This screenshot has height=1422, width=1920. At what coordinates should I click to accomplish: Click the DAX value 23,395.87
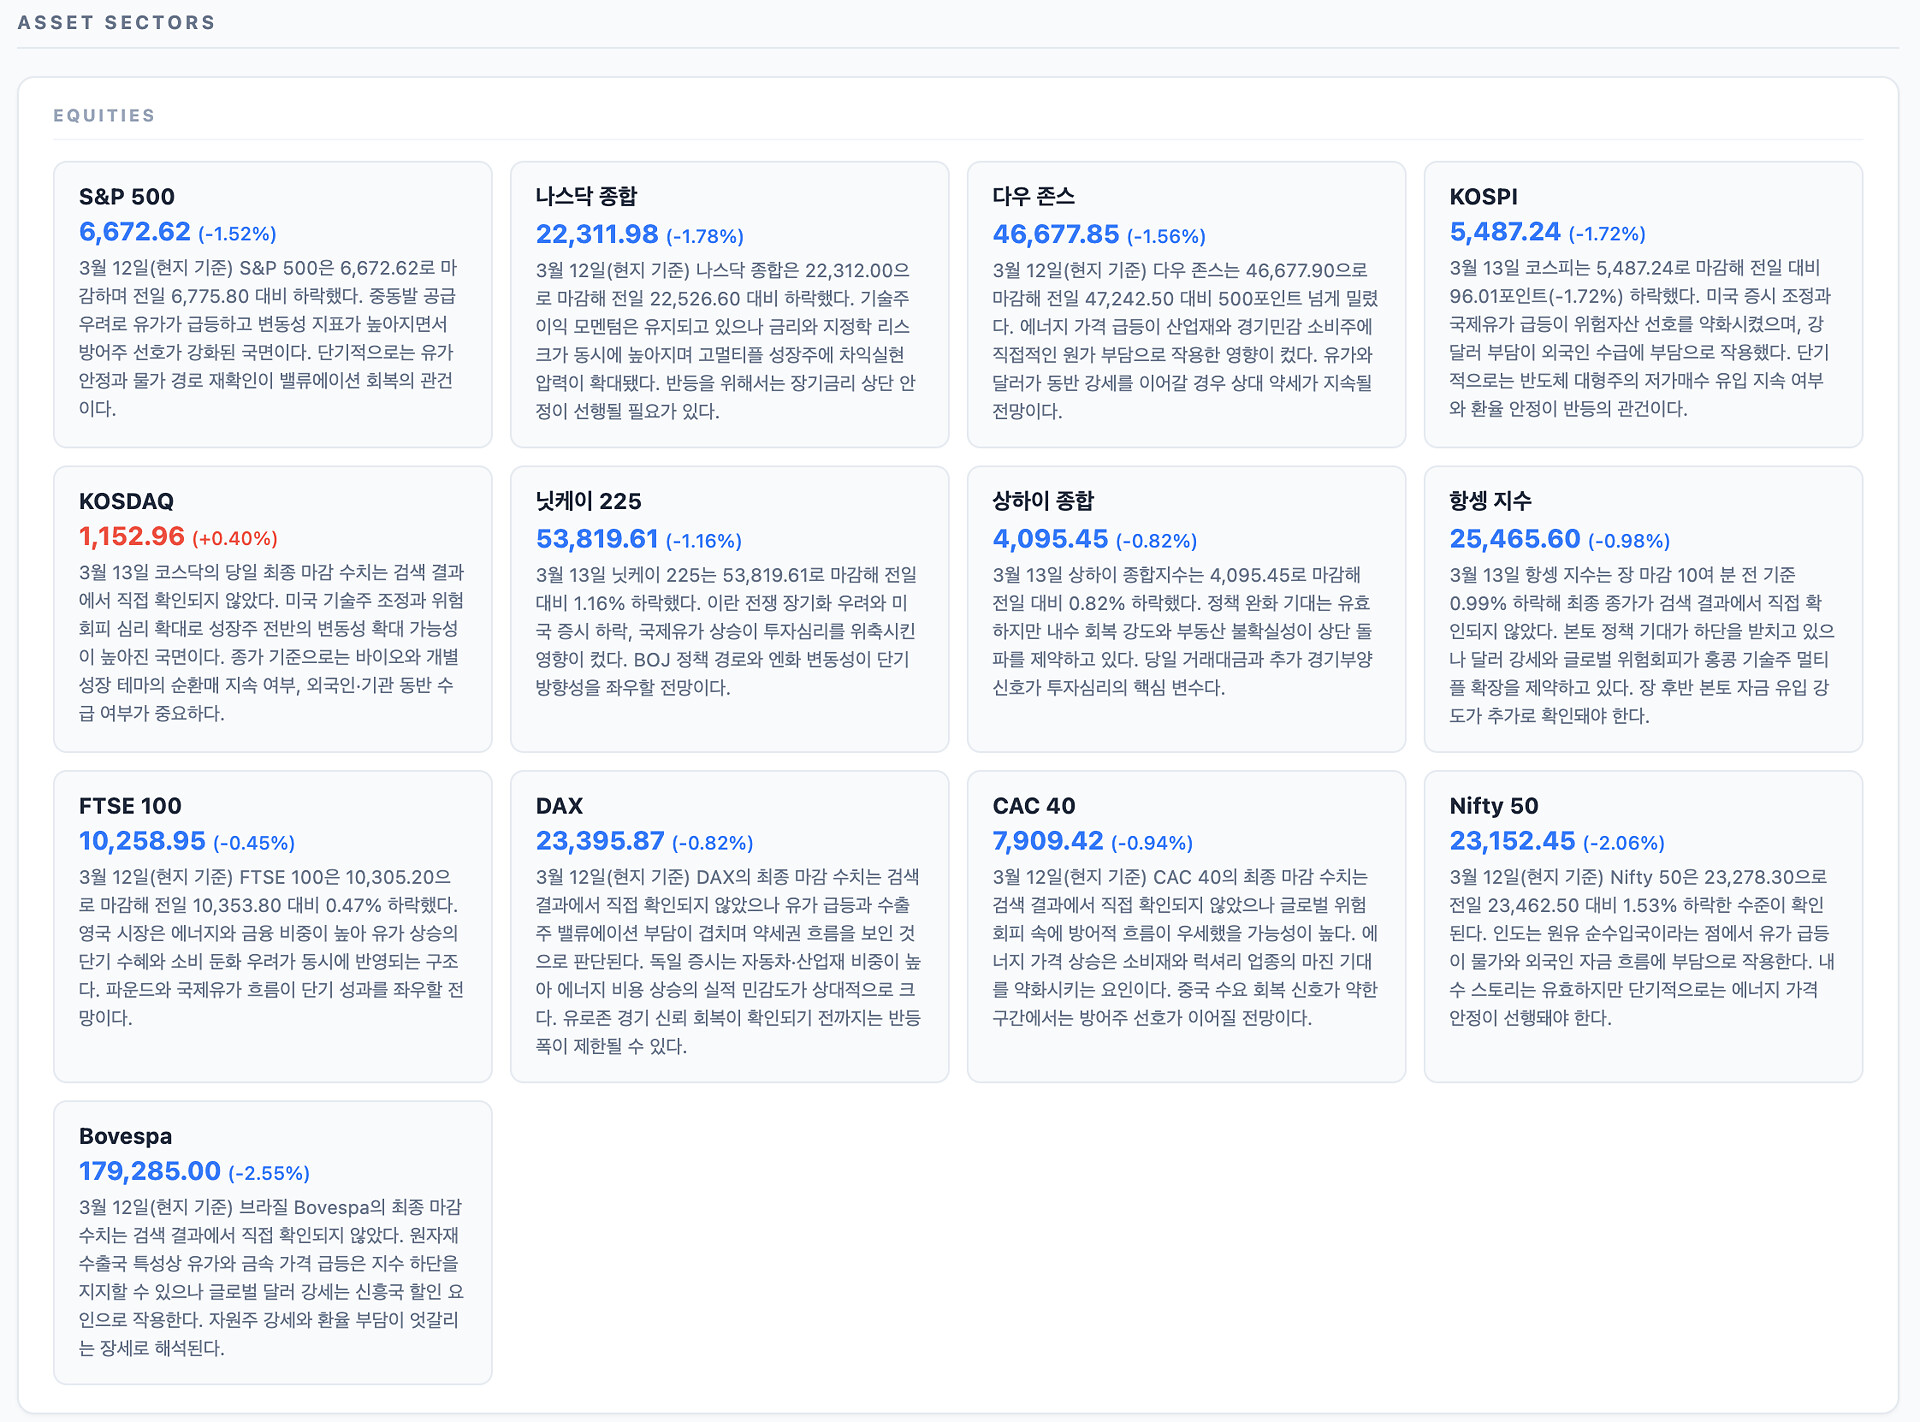click(599, 841)
